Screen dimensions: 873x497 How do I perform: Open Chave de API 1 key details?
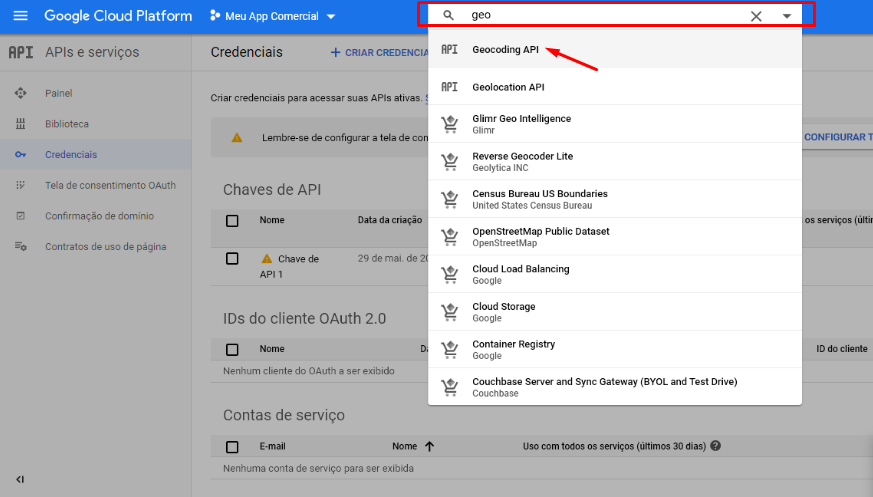click(290, 267)
